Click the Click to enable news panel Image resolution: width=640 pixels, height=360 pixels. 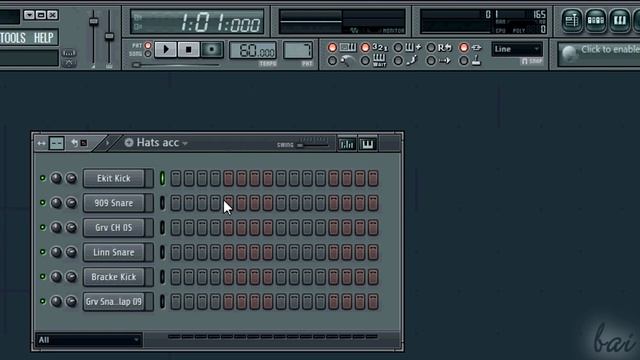[x=599, y=53]
